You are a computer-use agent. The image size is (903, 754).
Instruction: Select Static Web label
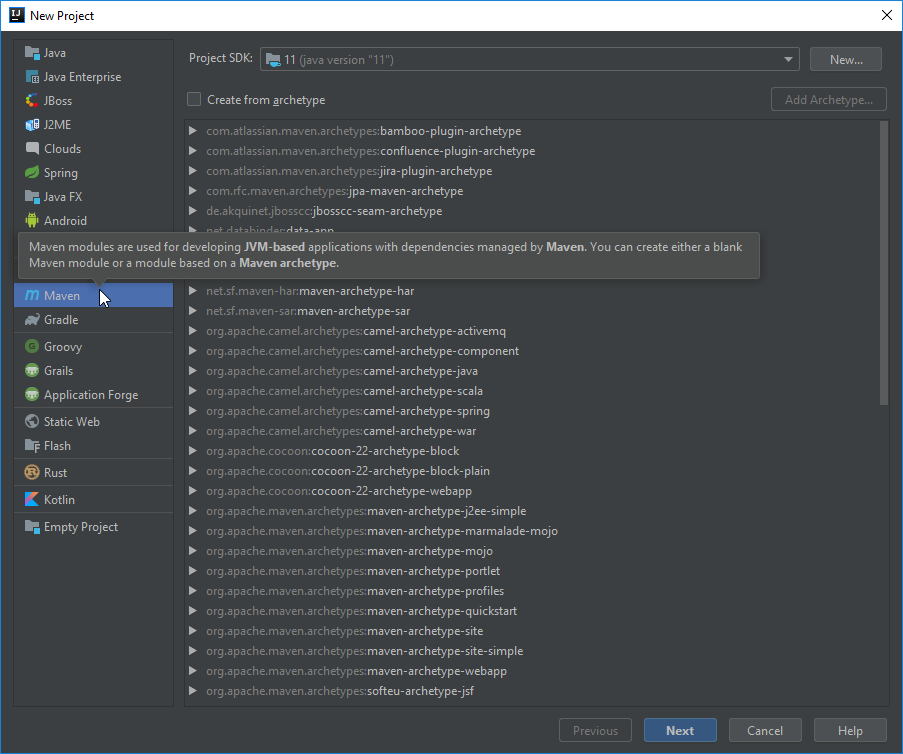71,422
